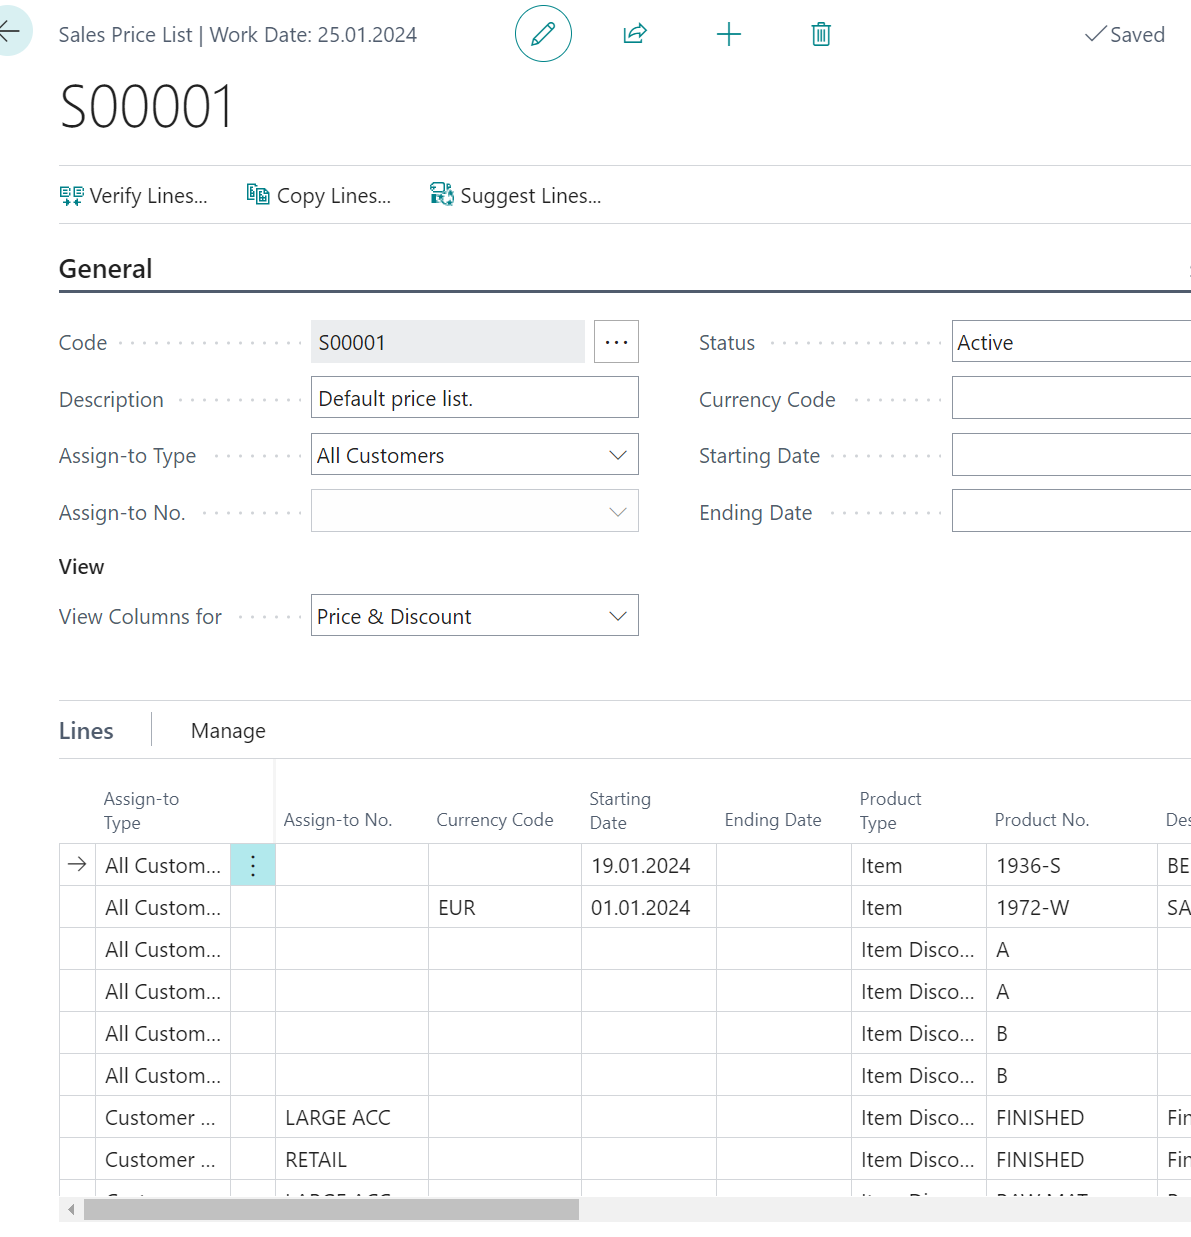Image resolution: width=1191 pixels, height=1237 pixels.
Task: Click the Suggest Lines action
Action: coord(516,196)
